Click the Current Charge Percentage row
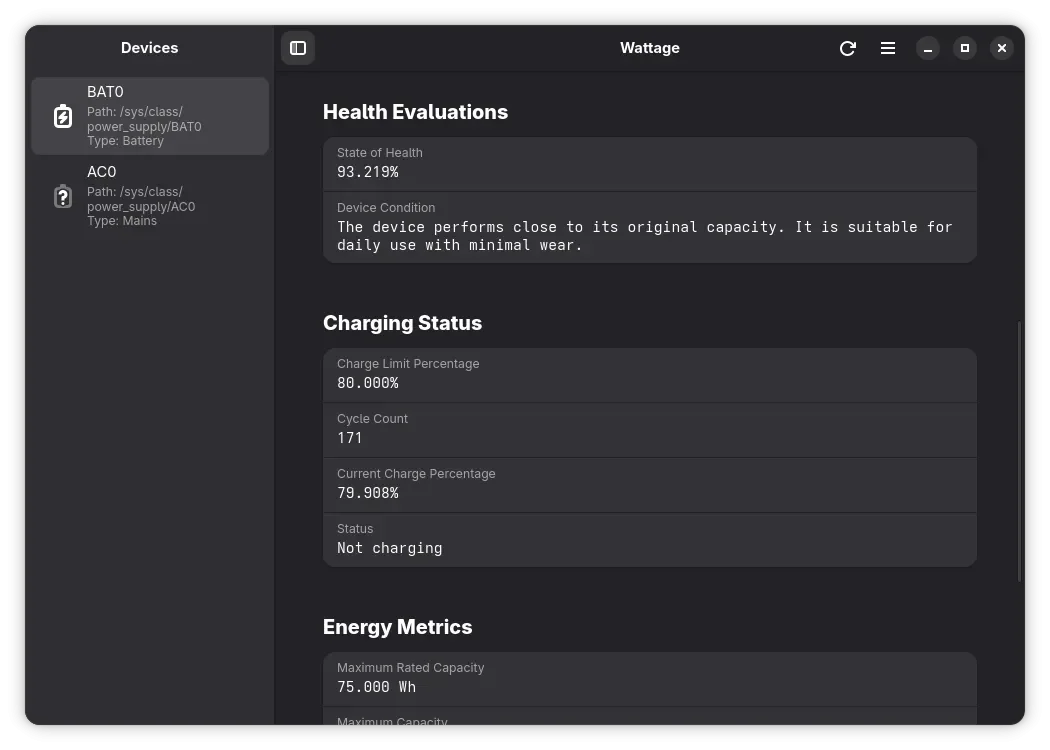Image resolution: width=1050 pixels, height=750 pixels. coord(650,485)
